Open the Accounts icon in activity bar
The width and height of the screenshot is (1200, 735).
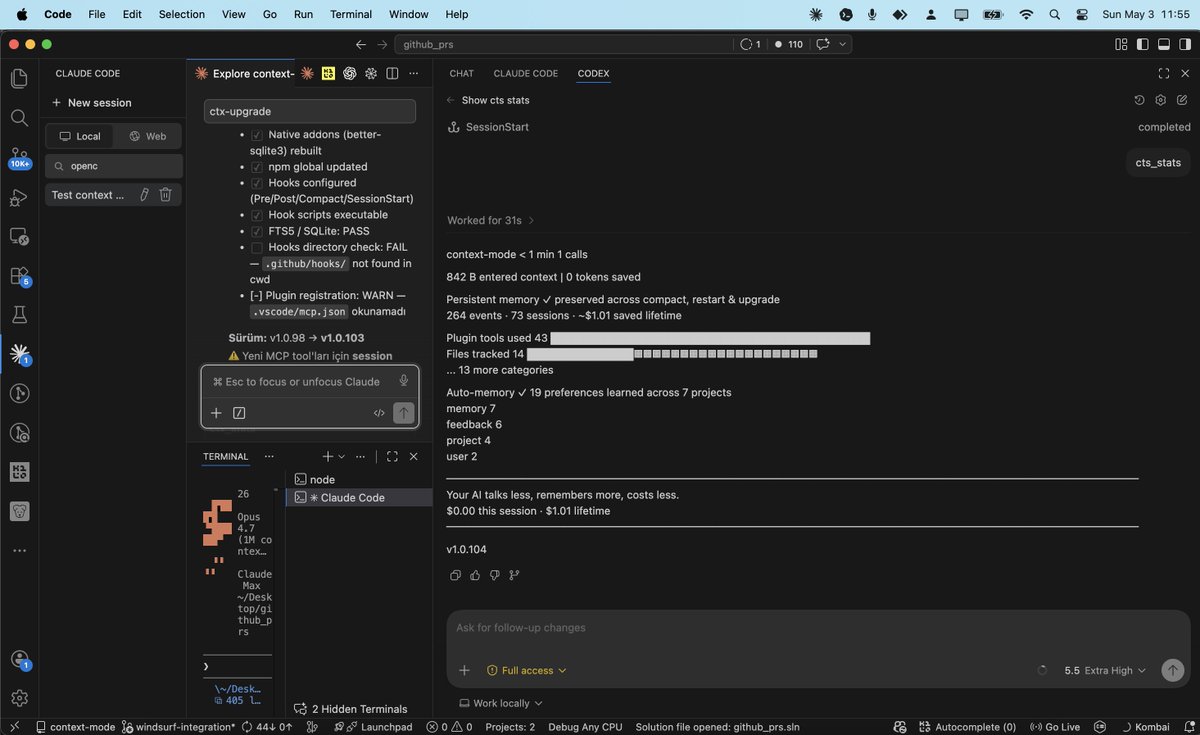(x=19, y=659)
